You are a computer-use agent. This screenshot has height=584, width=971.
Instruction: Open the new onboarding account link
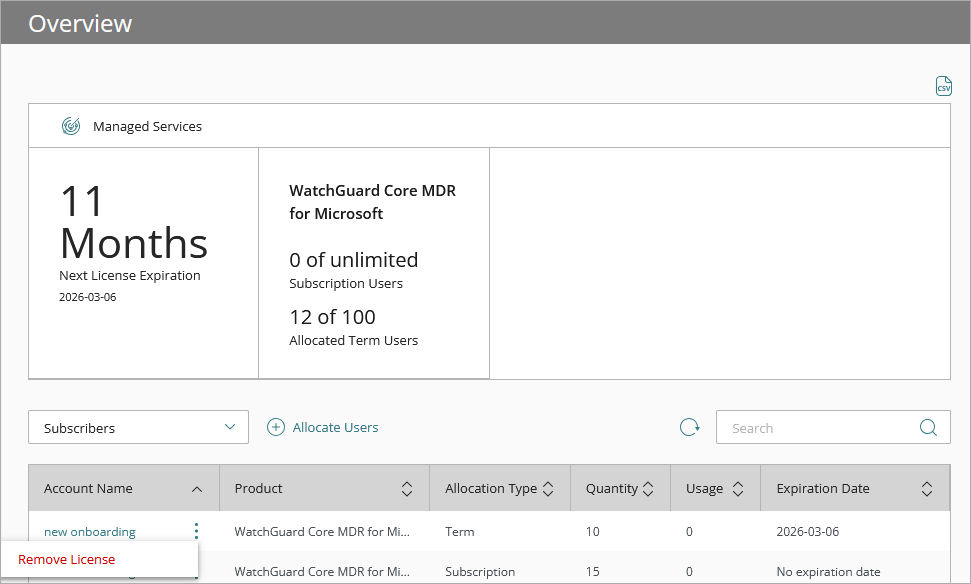[x=90, y=531]
